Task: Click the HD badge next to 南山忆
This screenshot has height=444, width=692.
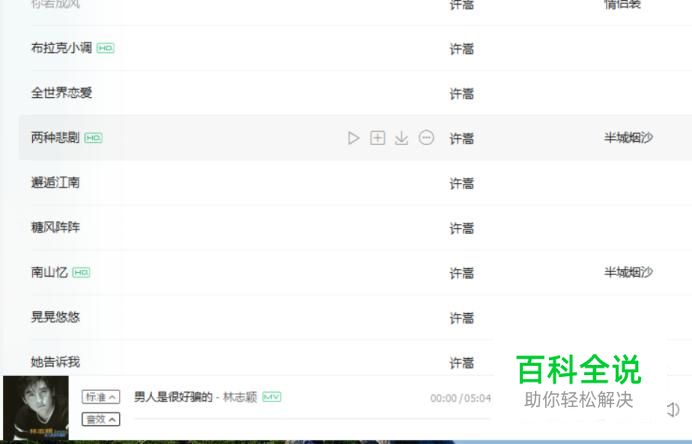Action: [81, 273]
